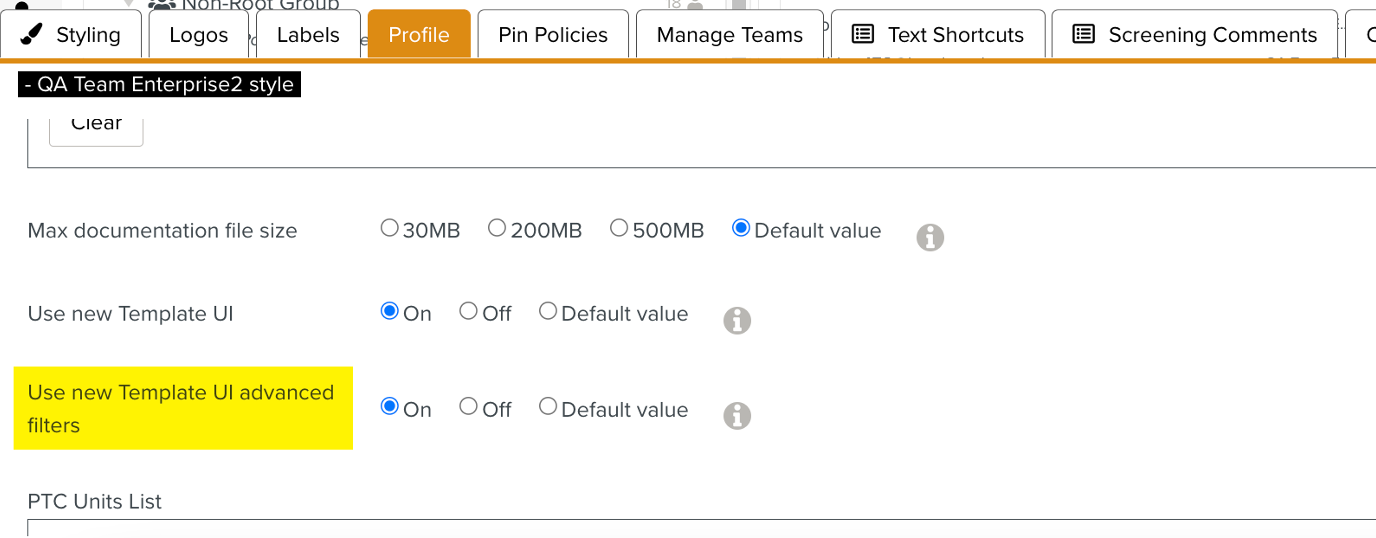Click list icon on Screening Comments tab
The width and height of the screenshot is (1376, 538).
[x=1083, y=35]
